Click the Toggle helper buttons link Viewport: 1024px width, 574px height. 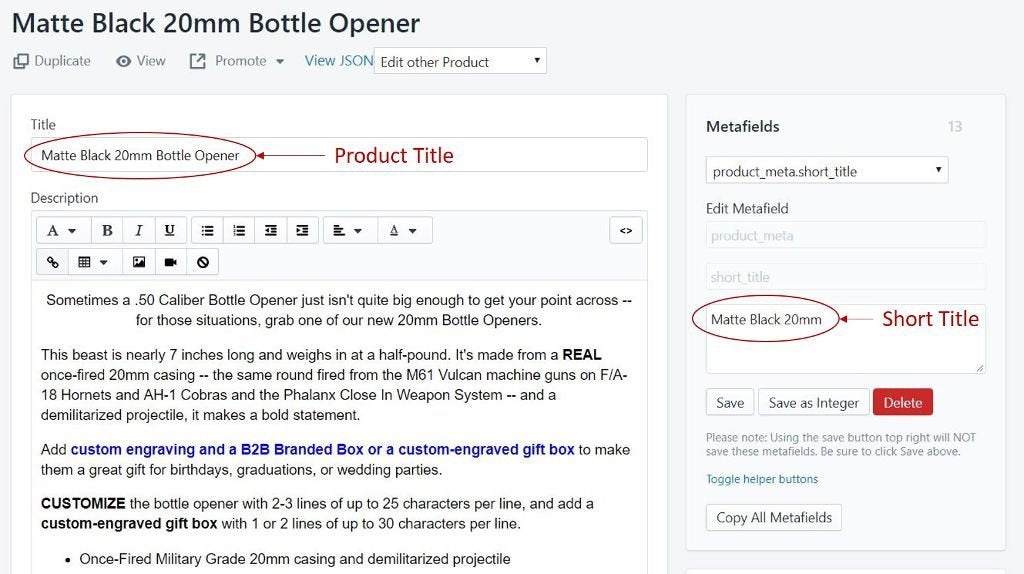761,479
